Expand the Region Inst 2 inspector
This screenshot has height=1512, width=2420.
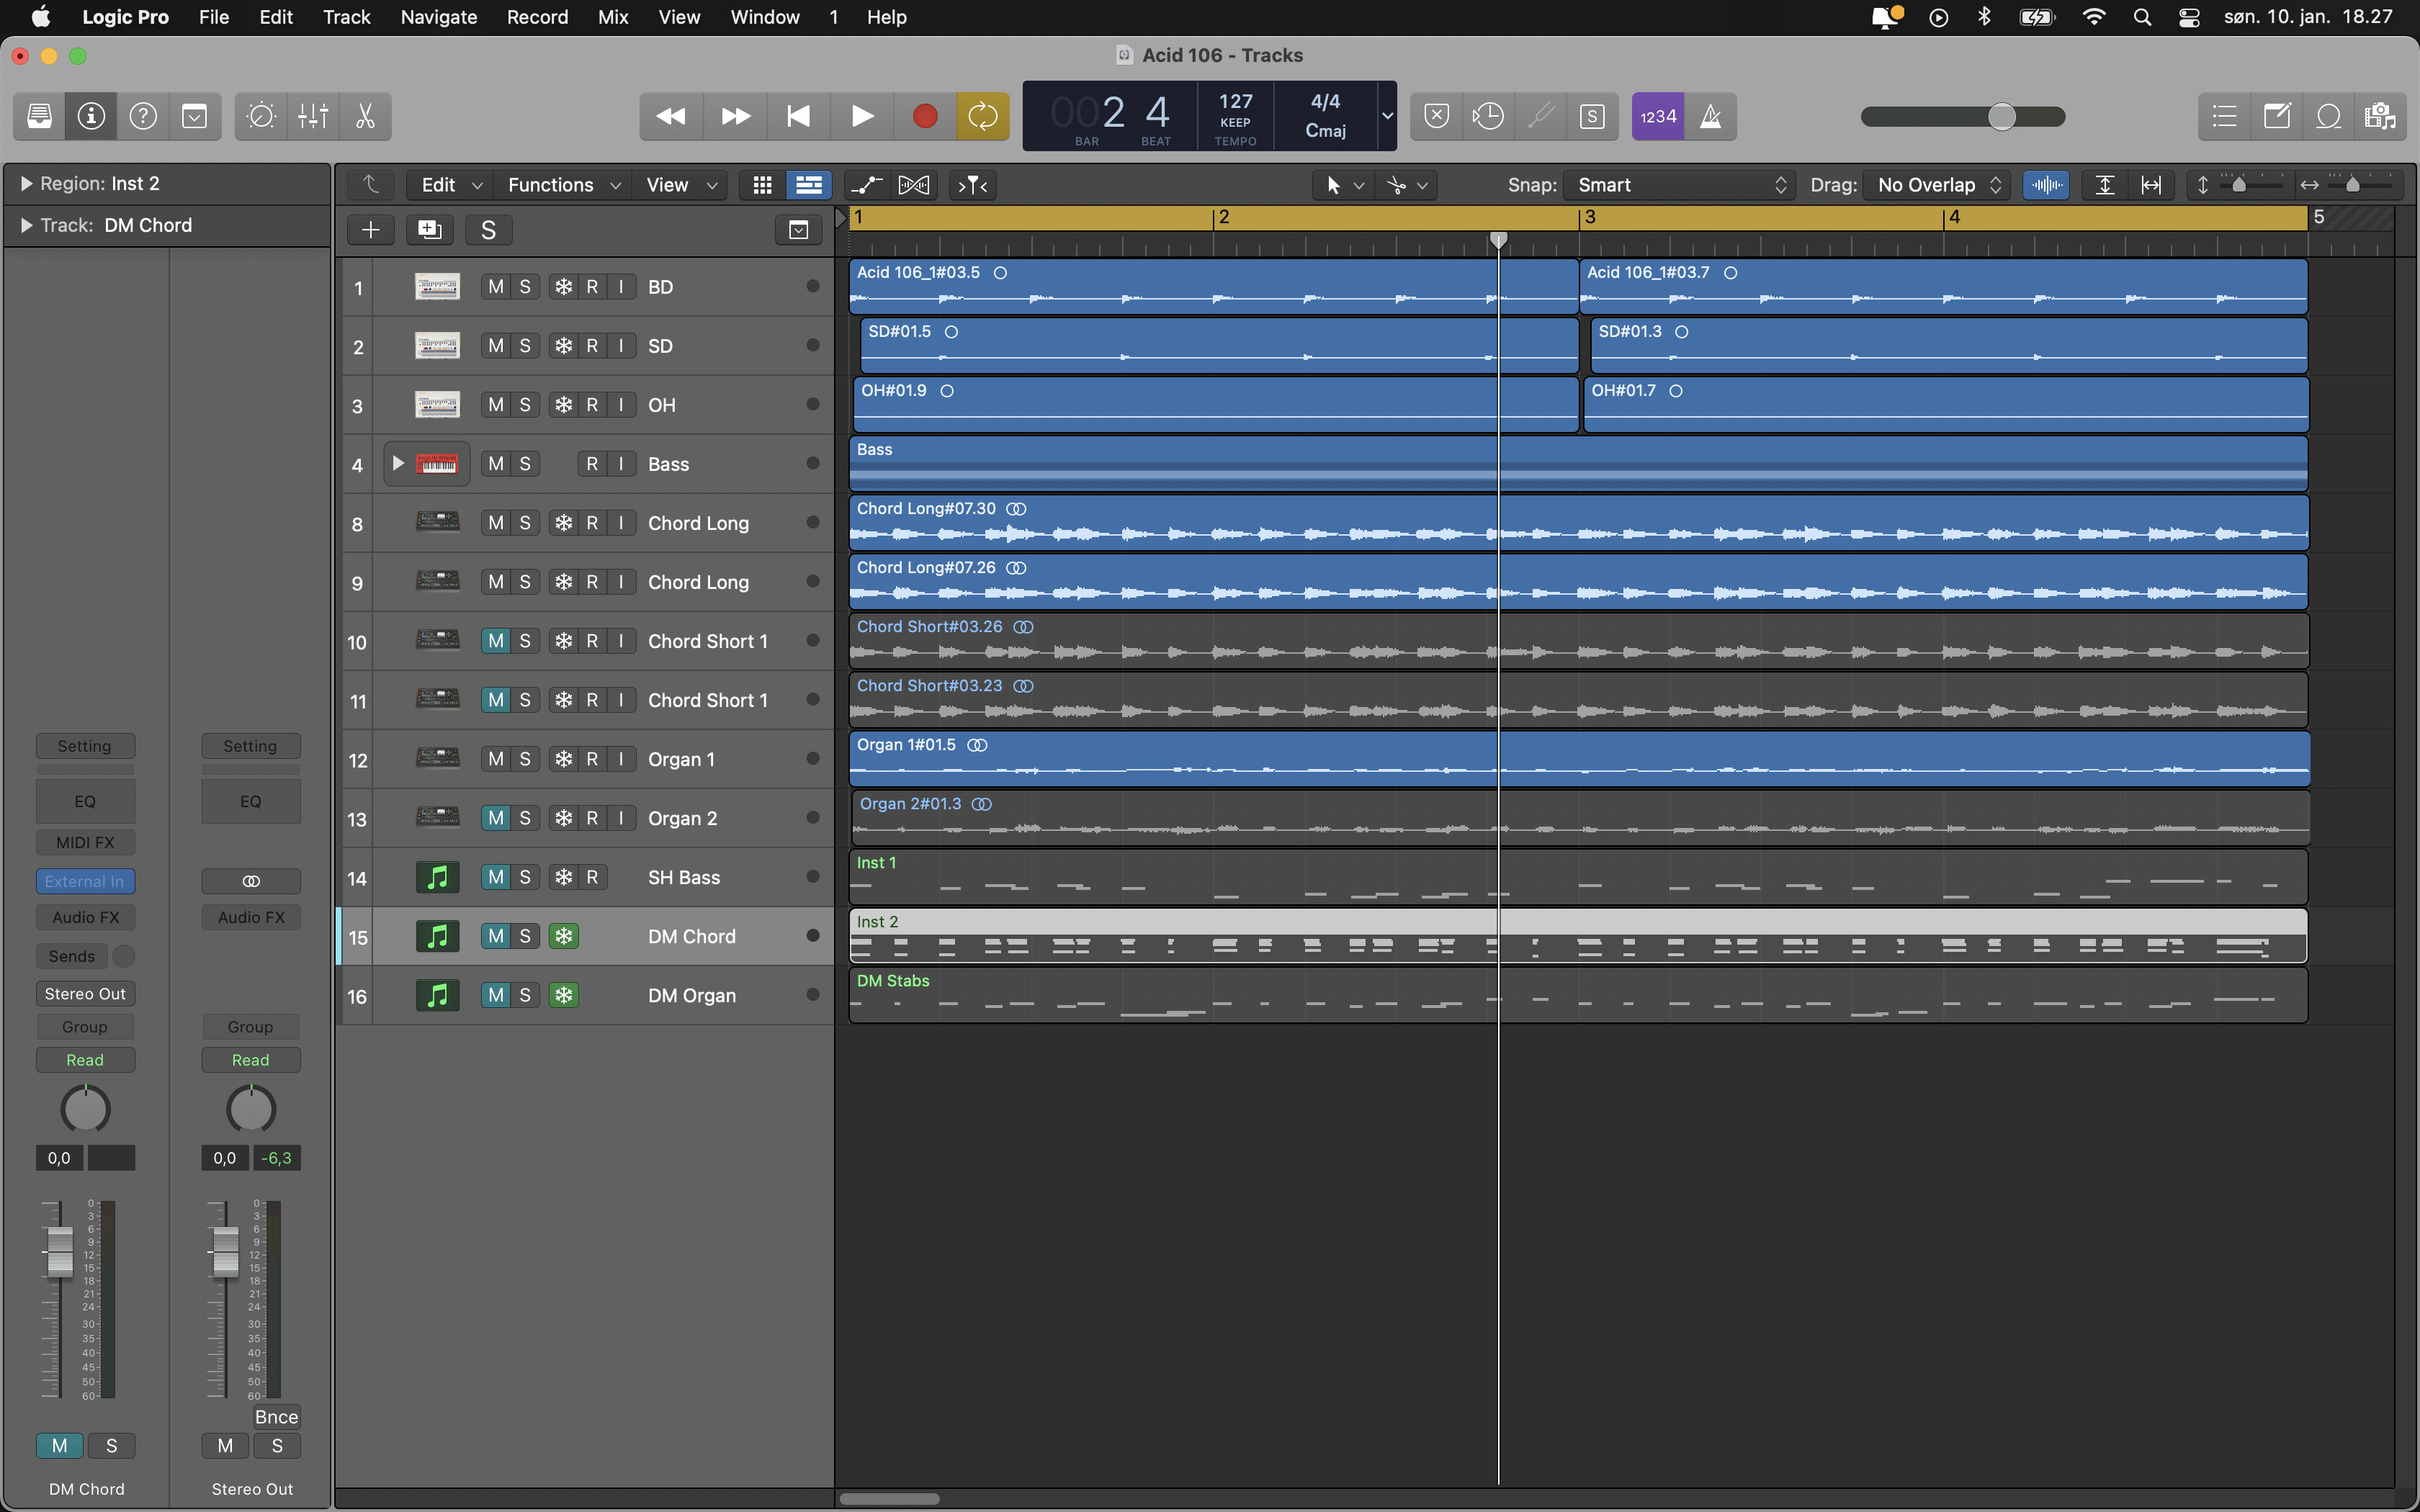(27, 184)
